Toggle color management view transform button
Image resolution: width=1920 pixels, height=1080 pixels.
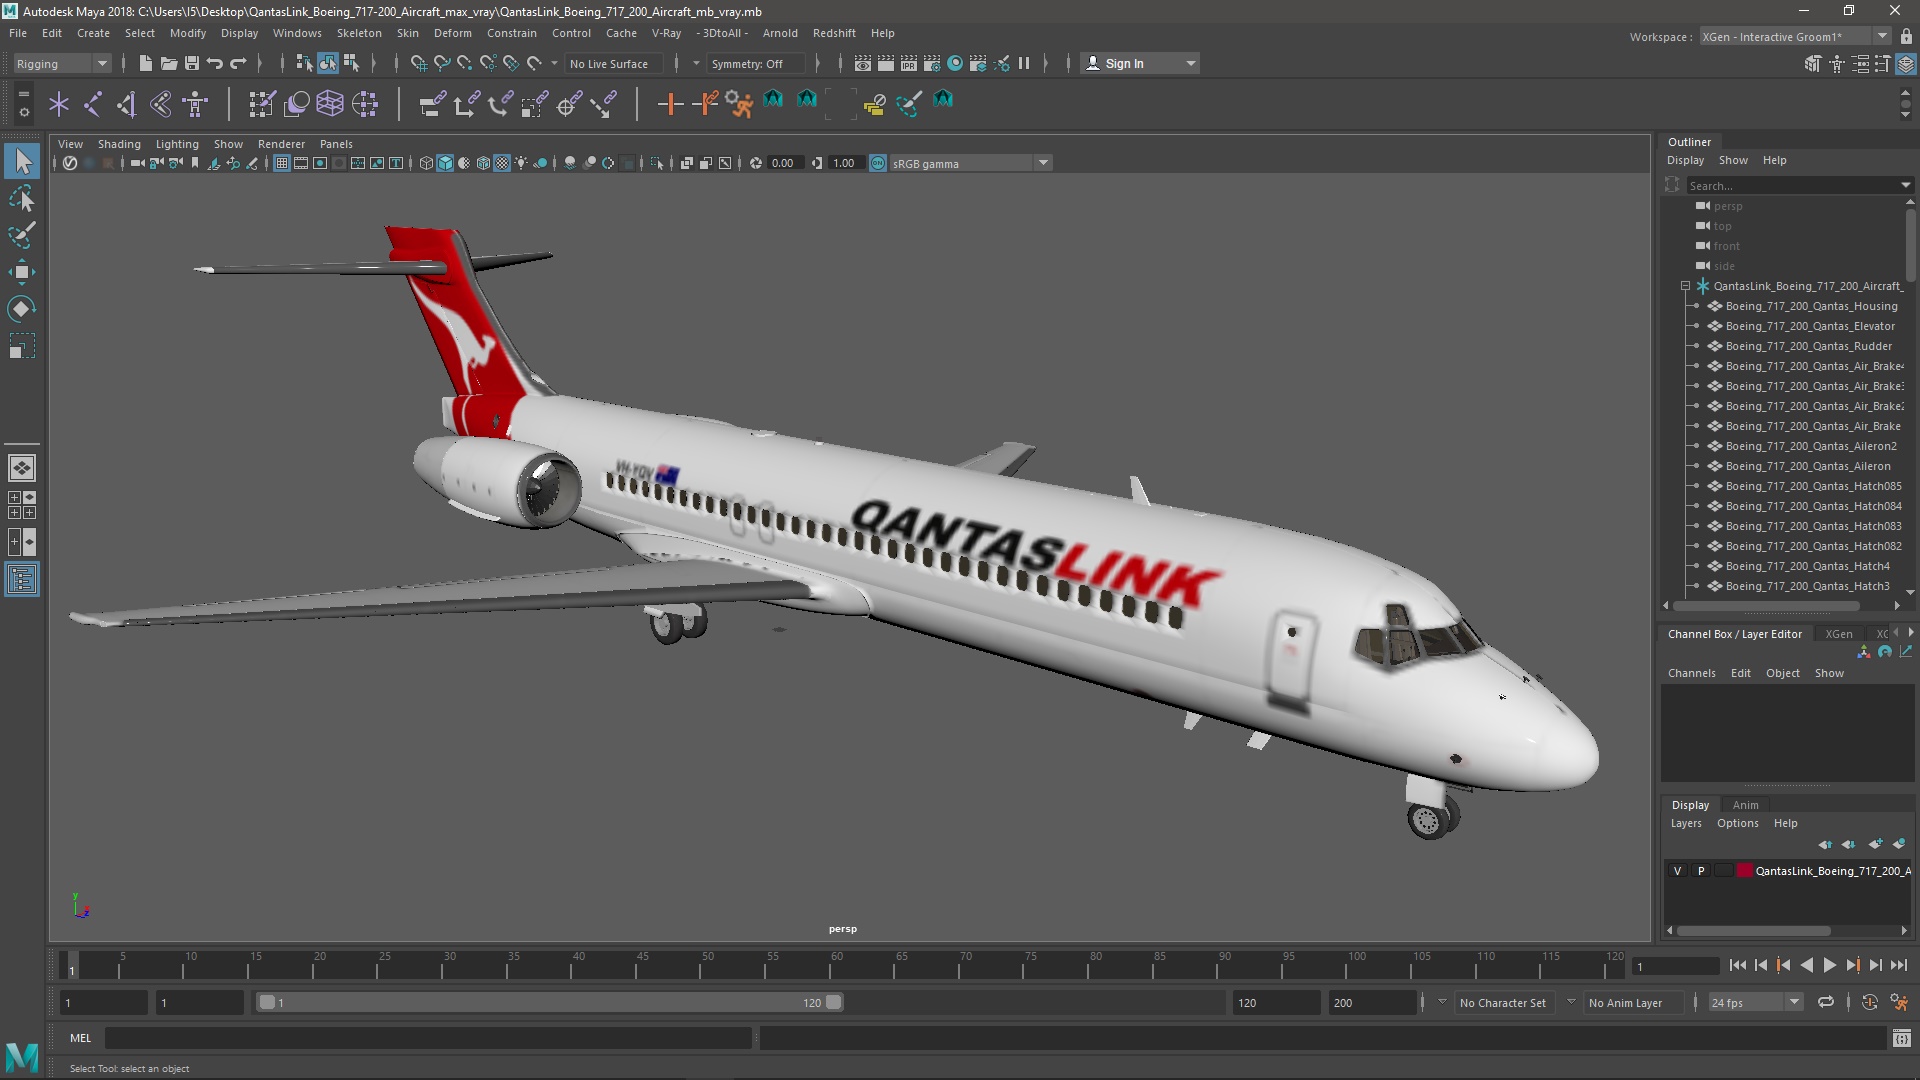pyautogui.click(x=877, y=163)
